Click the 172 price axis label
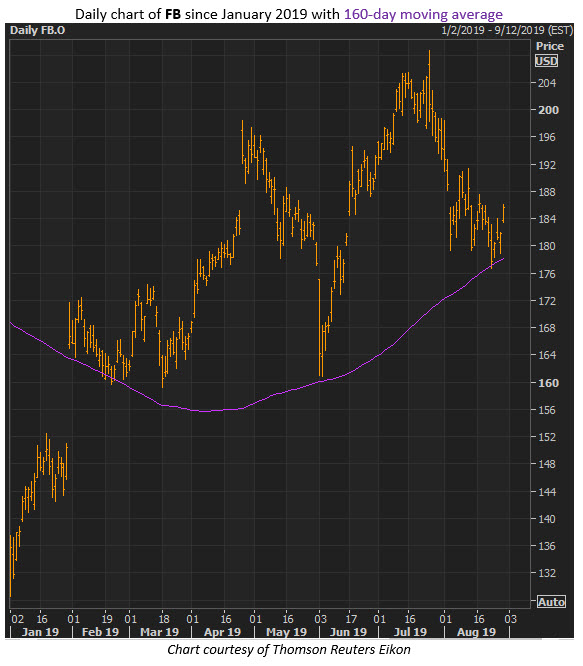 point(546,301)
